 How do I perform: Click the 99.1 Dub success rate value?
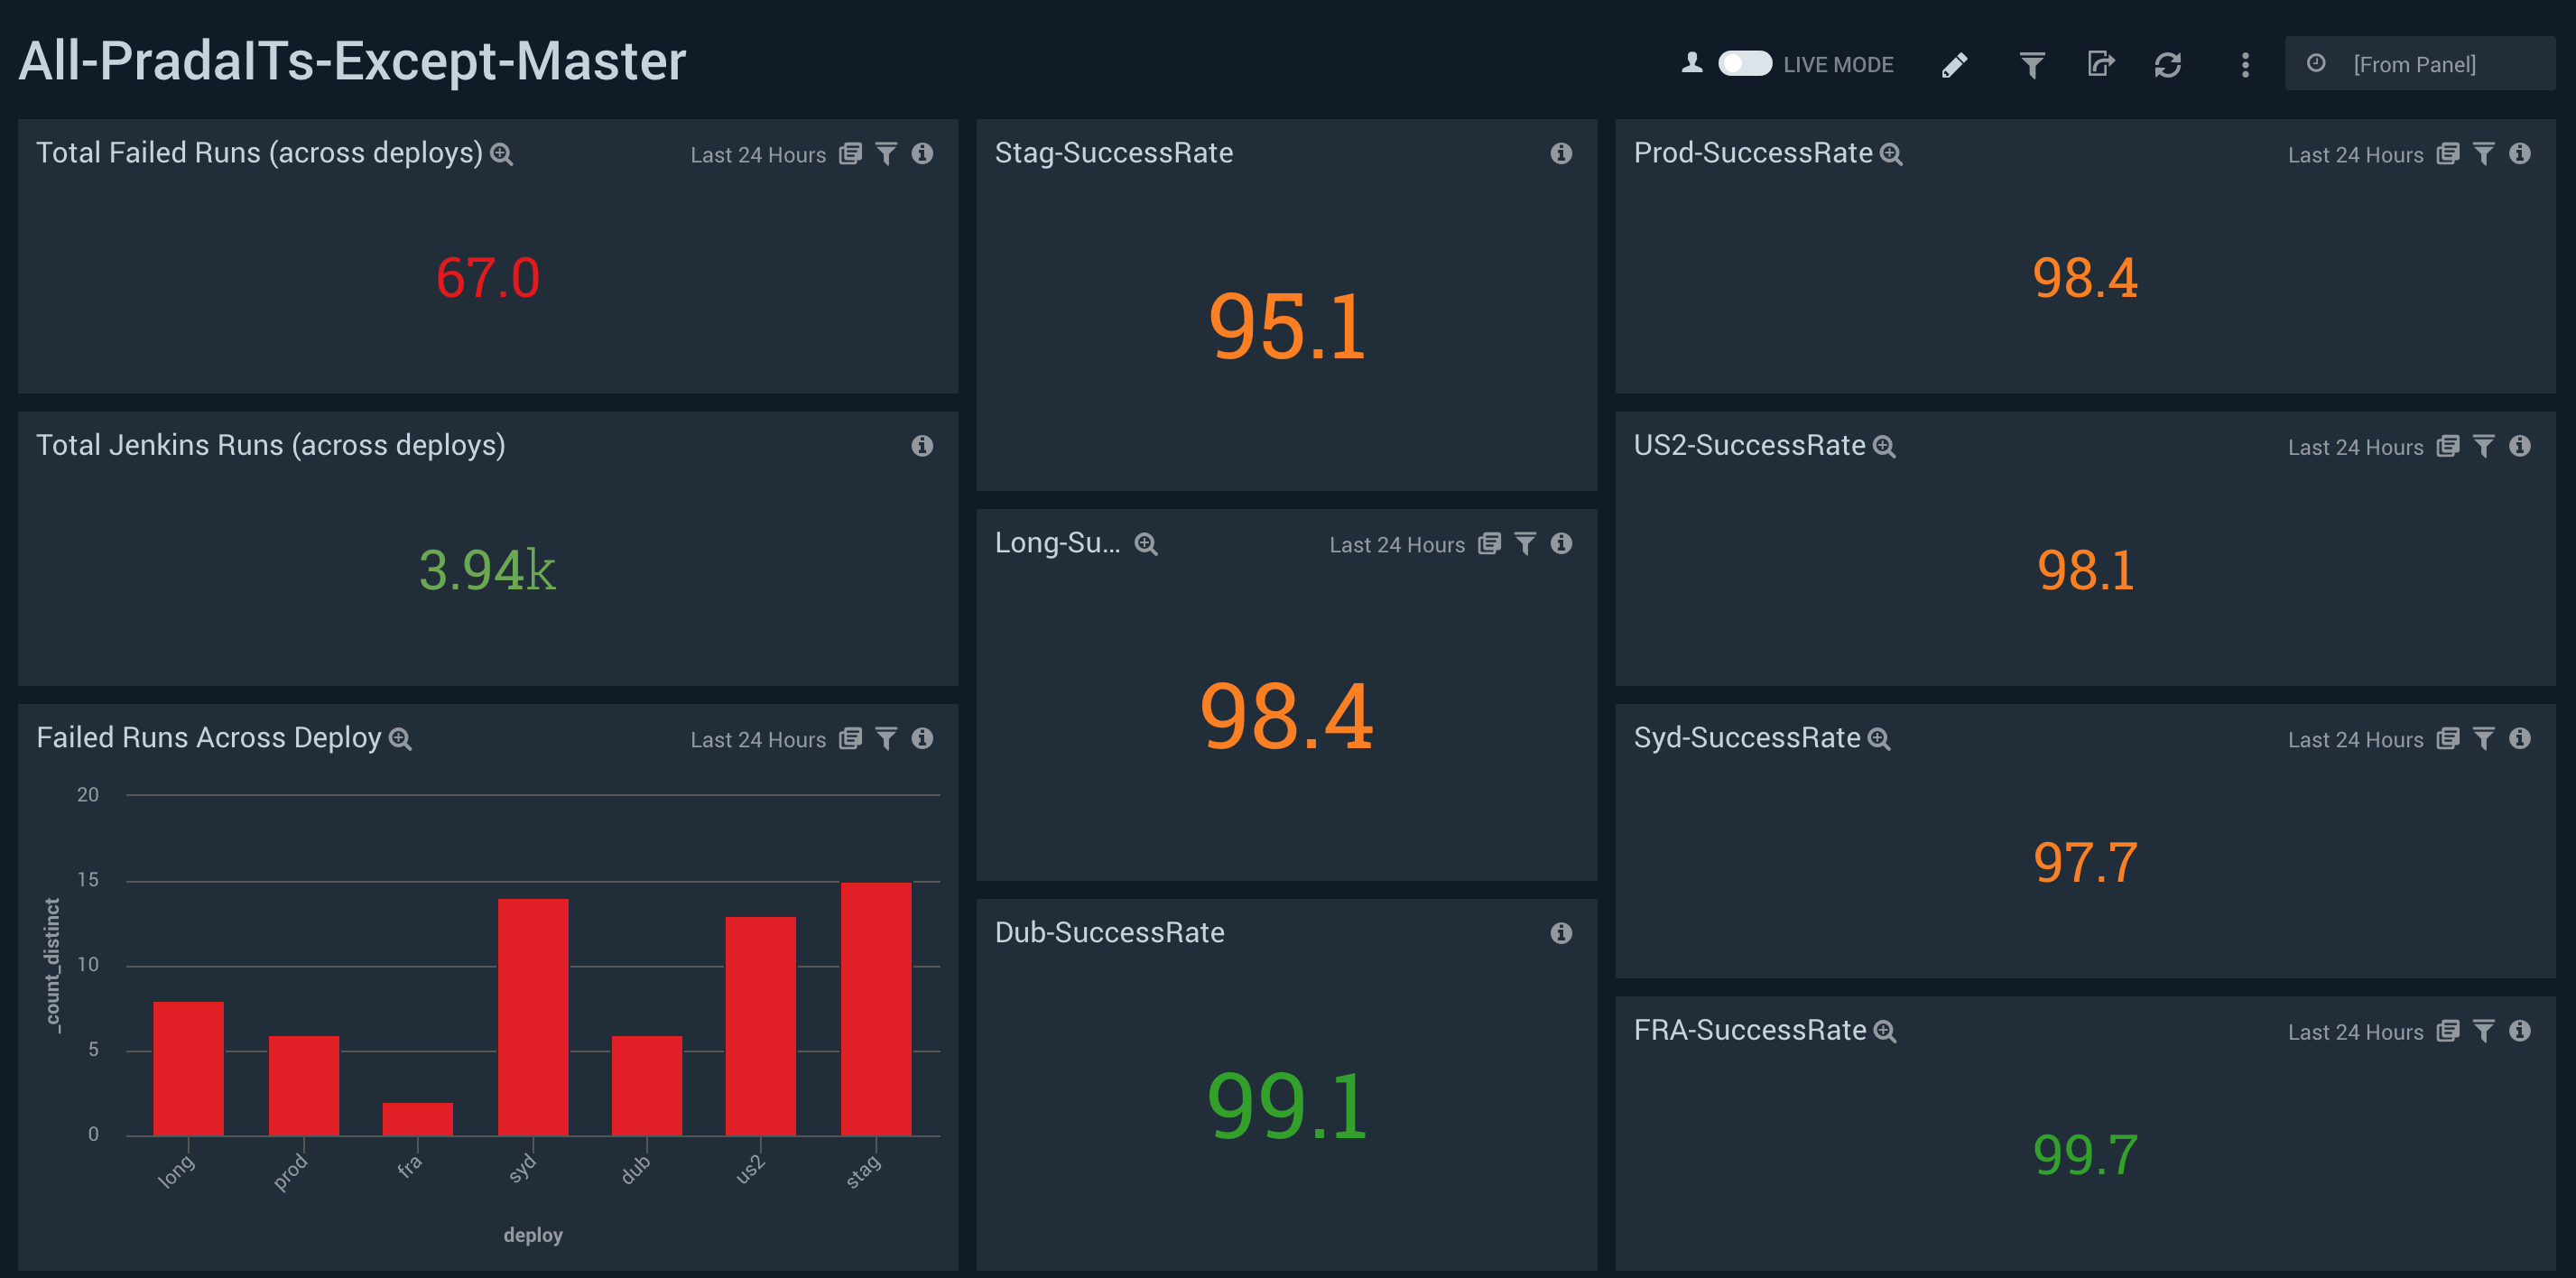1287,1105
